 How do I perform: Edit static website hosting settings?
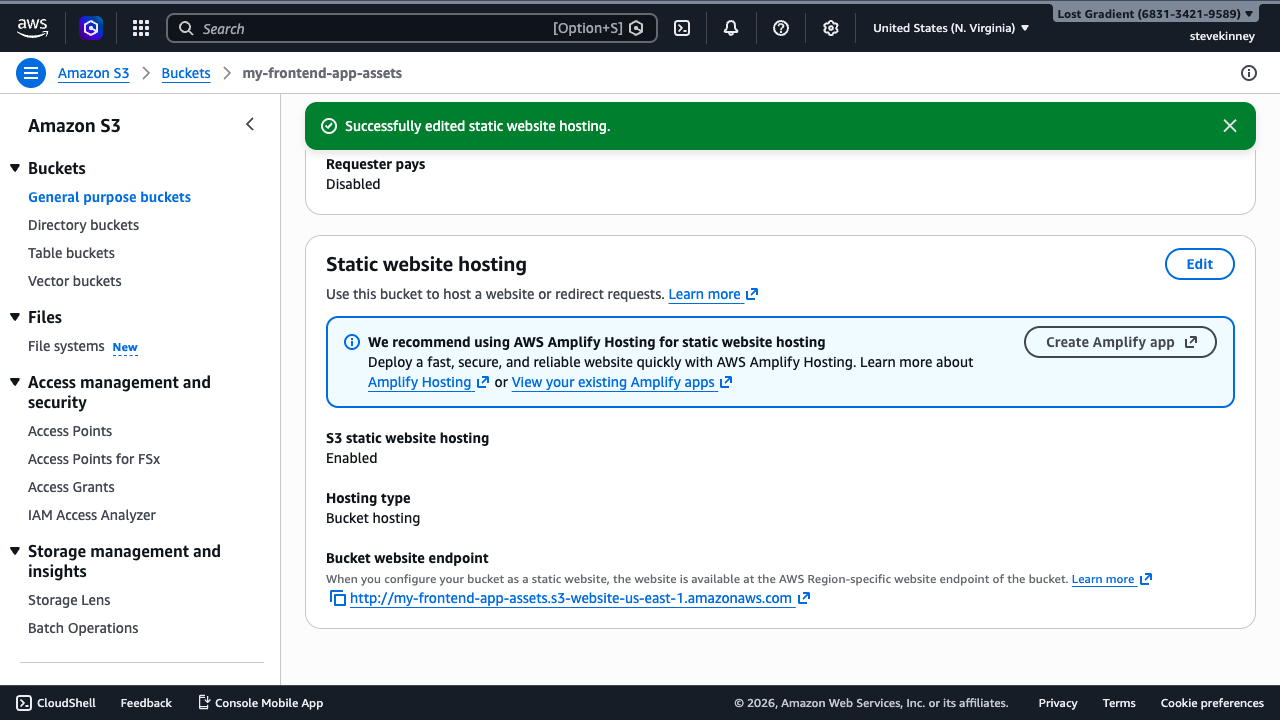[x=1200, y=264]
